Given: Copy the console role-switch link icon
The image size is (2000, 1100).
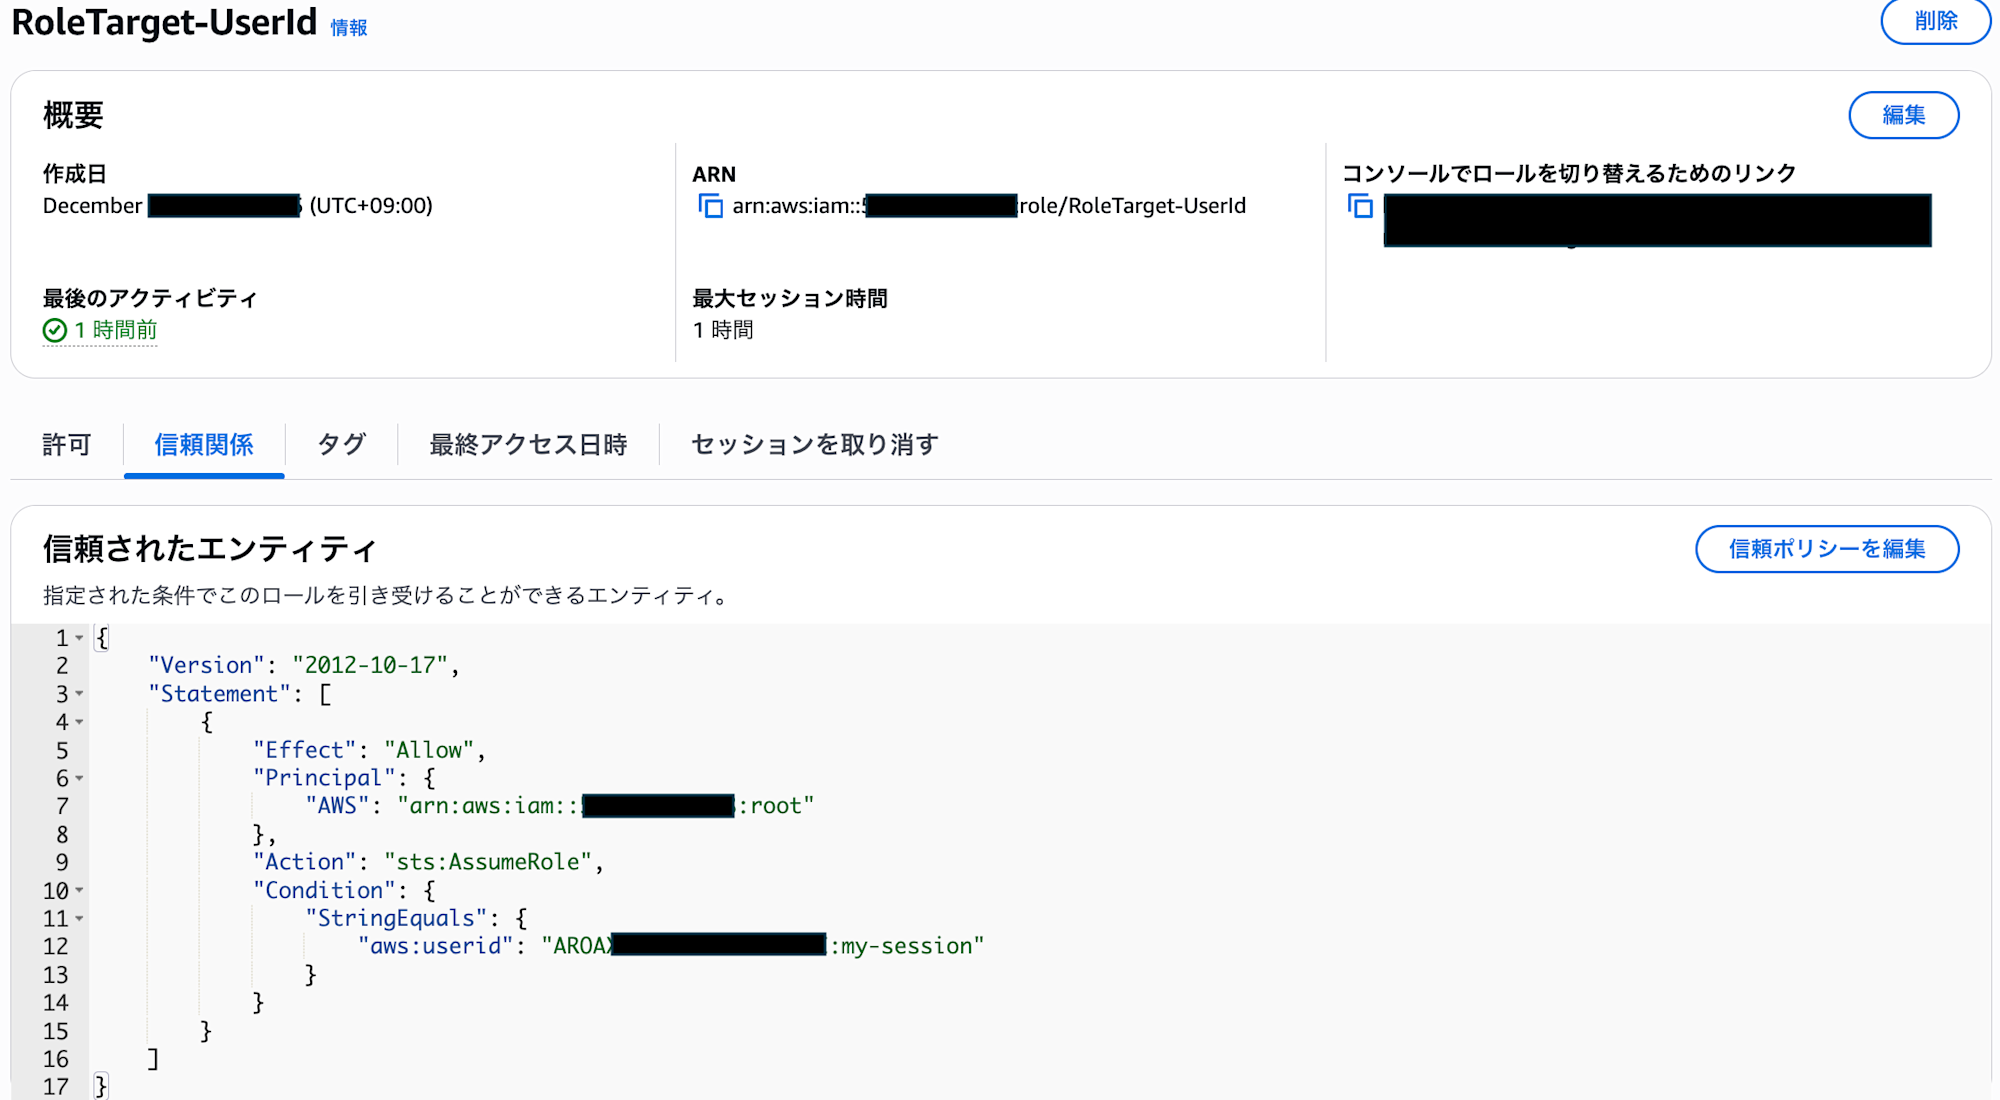Looking at the screenshot, I should point(1361,206).
